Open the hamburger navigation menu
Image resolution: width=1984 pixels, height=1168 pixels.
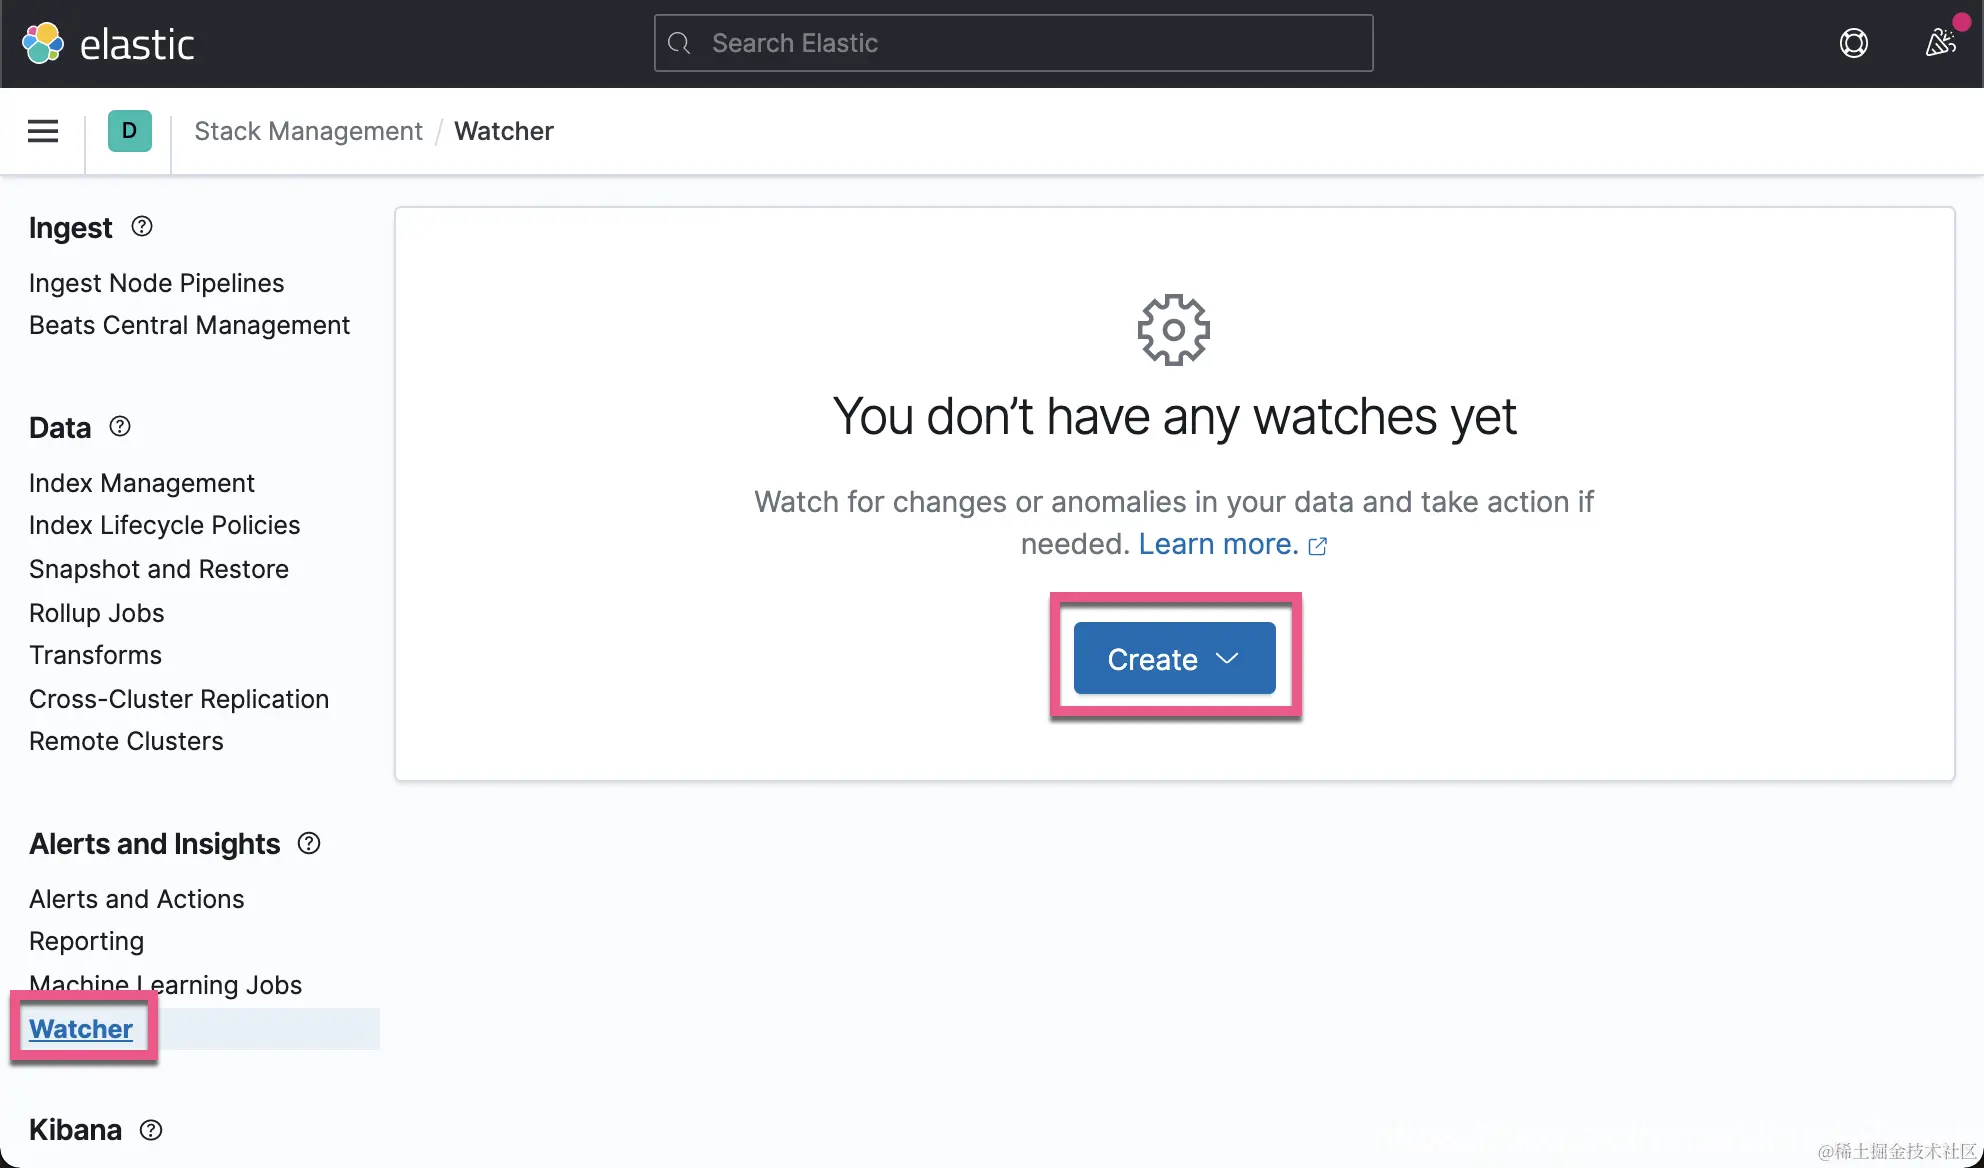pyautogui.click(x=42, y=131)
